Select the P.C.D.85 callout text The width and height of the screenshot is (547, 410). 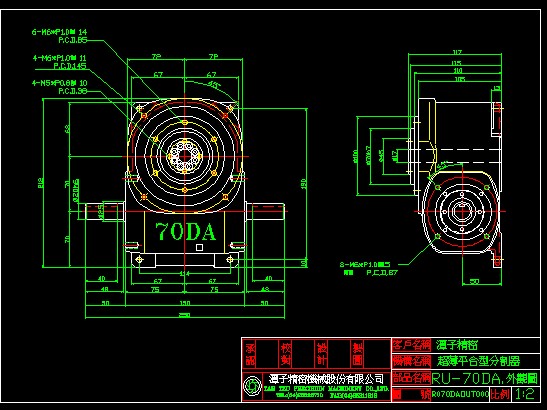73,40
